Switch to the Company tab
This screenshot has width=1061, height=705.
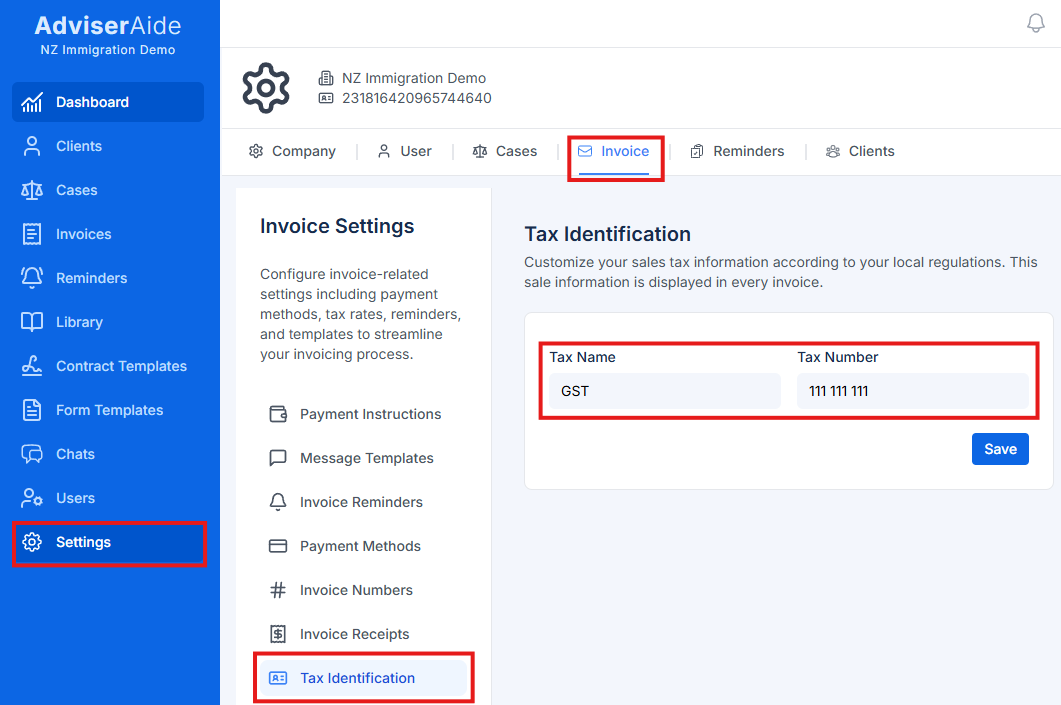click(x=293, y=151)
